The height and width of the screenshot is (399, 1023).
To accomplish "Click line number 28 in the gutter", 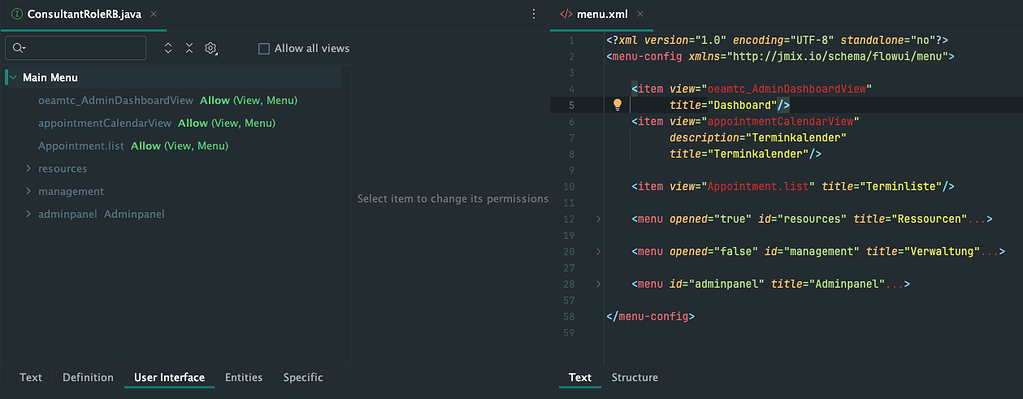I will point(569,284).
